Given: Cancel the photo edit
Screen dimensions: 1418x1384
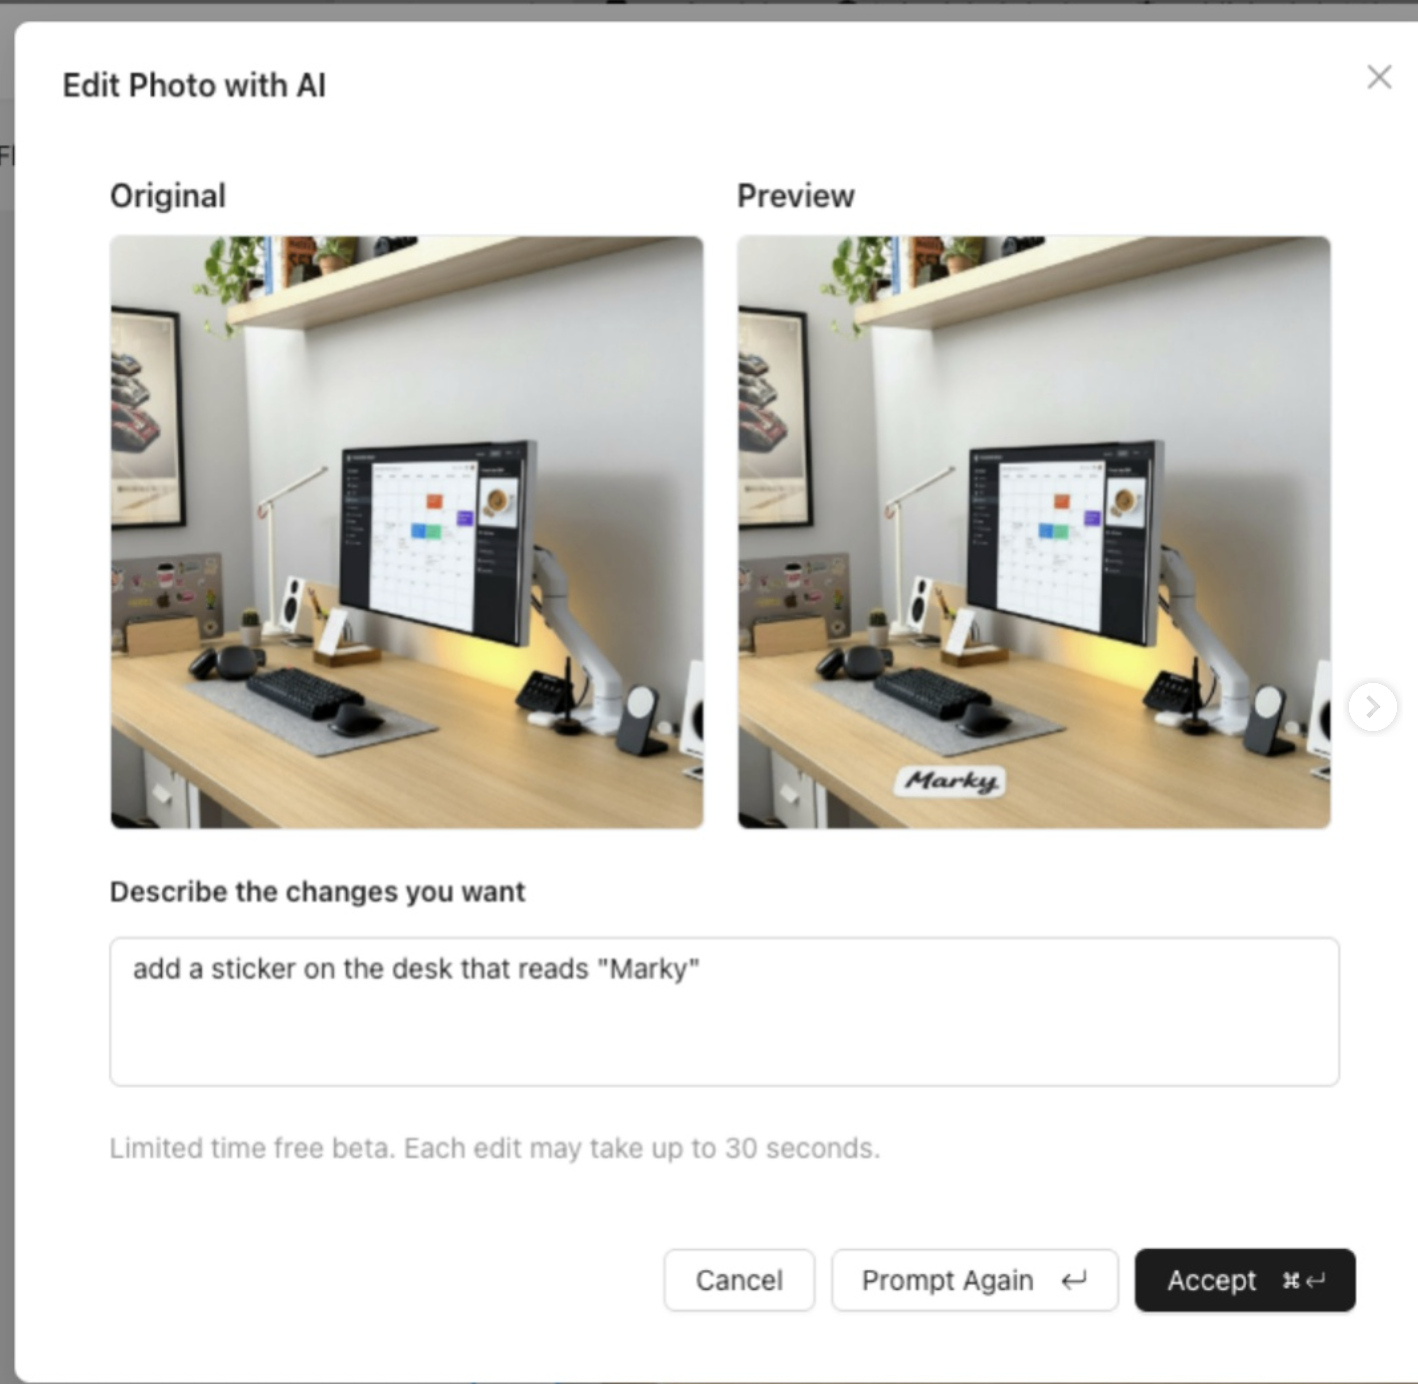Looking at the screenshot, I should click(x=739, y=1280).
